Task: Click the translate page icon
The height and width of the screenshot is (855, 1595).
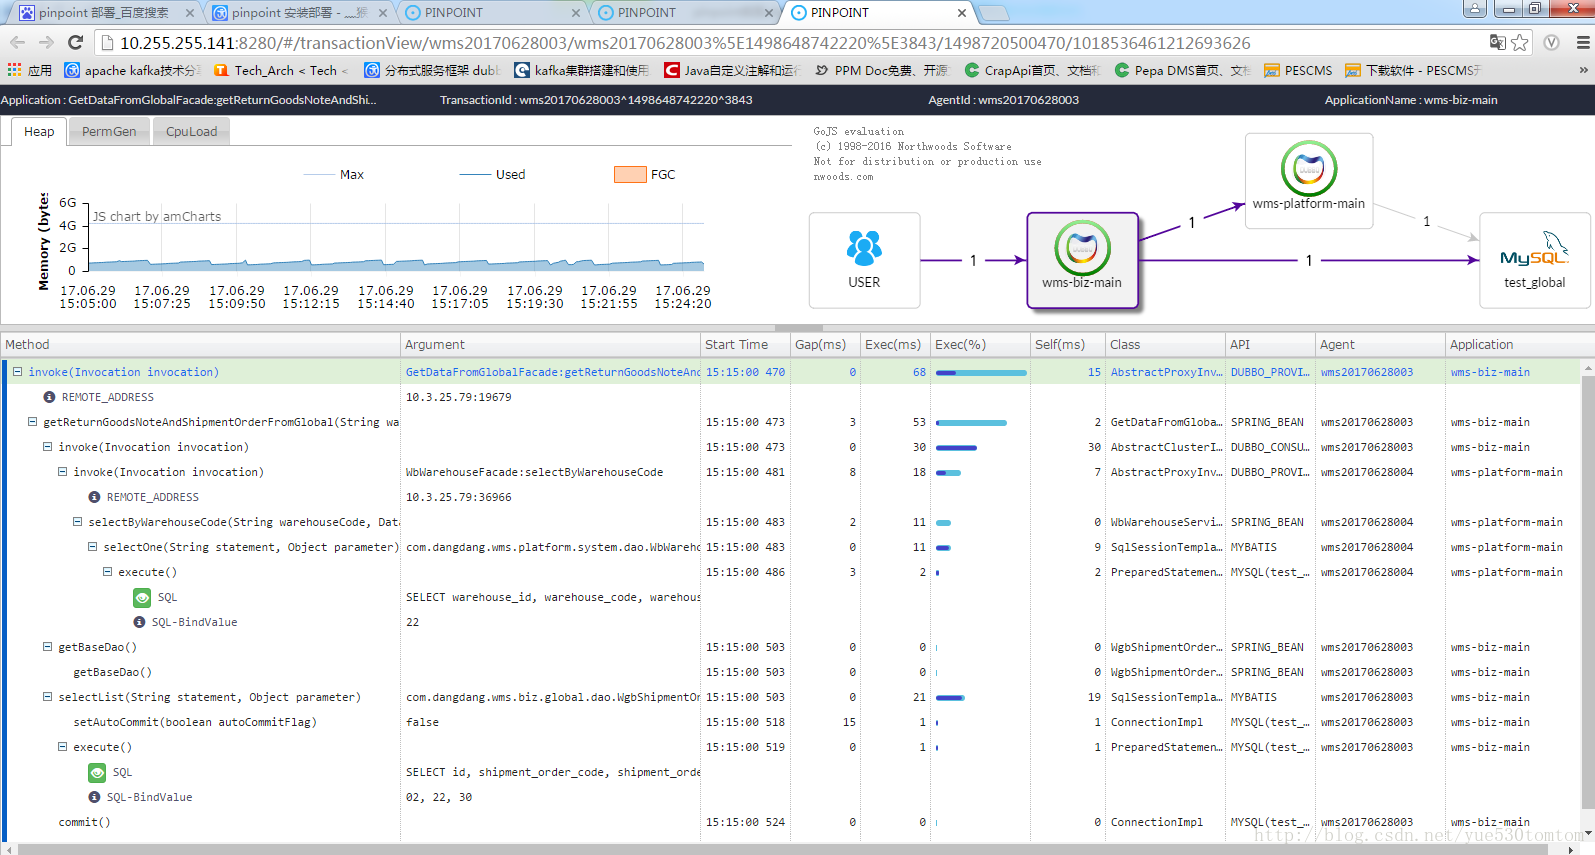Action: point(1497,42)
